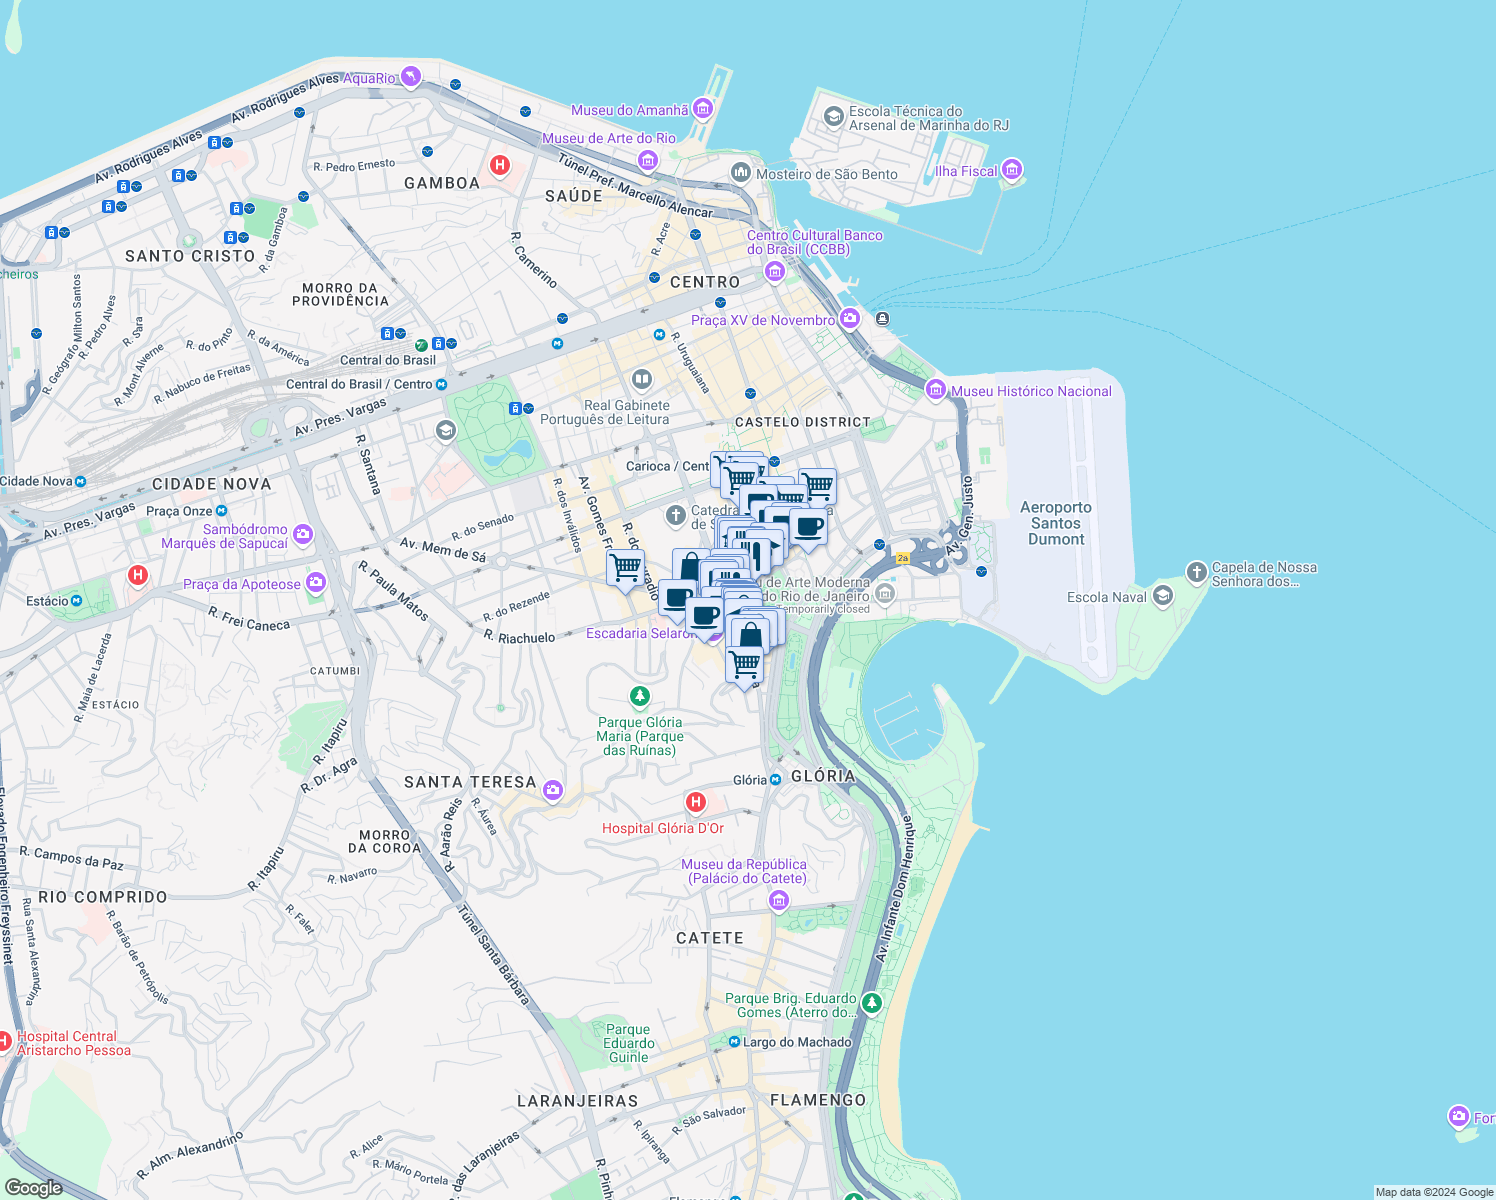Click the Cidade Nova metro station icon
This screenshot has height=1200, width=1496.
click(80, 481)
